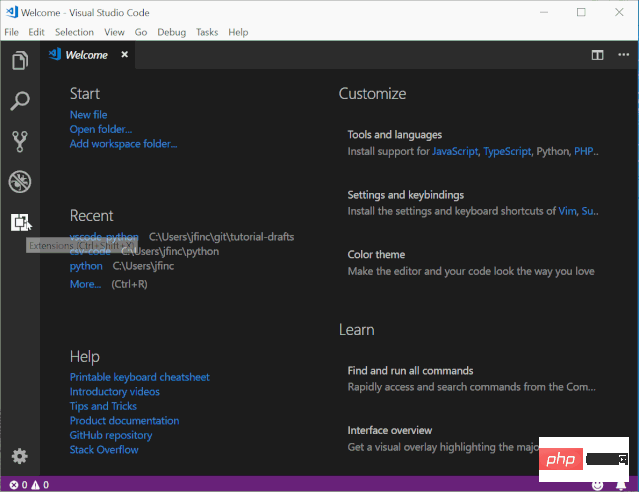639x492 pixels.
Task: Click the notifications bell in status bar
Action: tap(621, 485)
